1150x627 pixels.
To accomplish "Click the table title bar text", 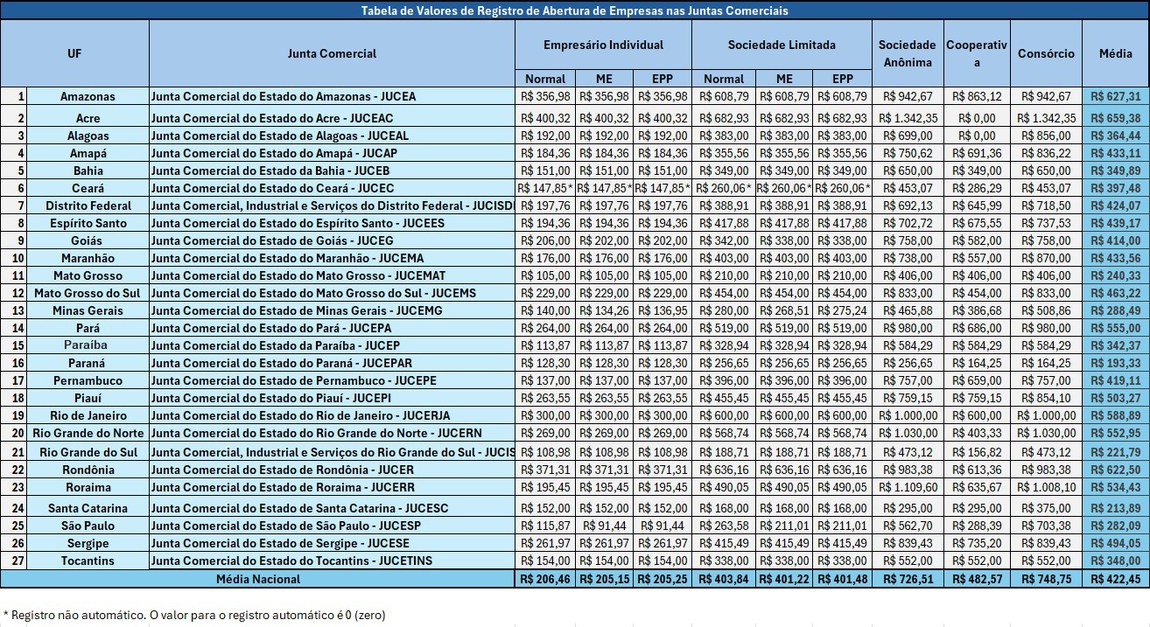I will pyautogui.click(x=574, y=11).
